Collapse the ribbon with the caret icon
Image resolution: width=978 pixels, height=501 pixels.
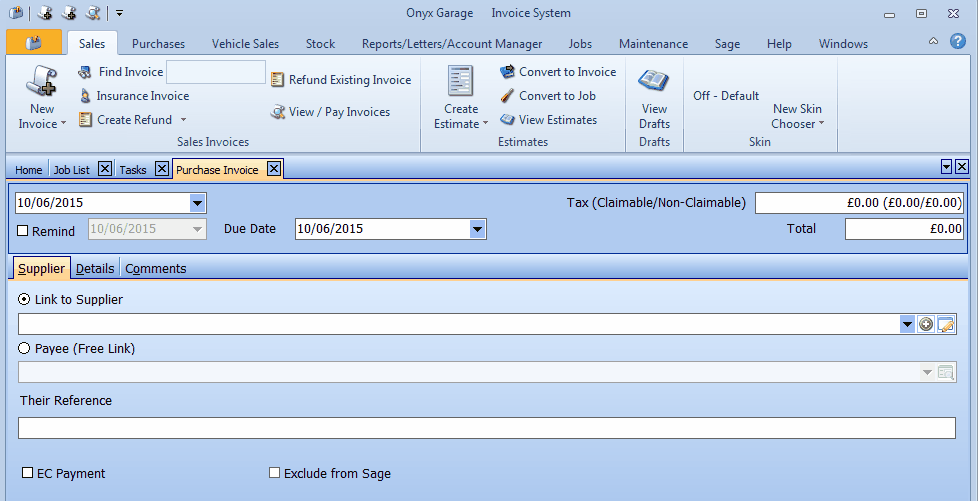pos(933,41)
